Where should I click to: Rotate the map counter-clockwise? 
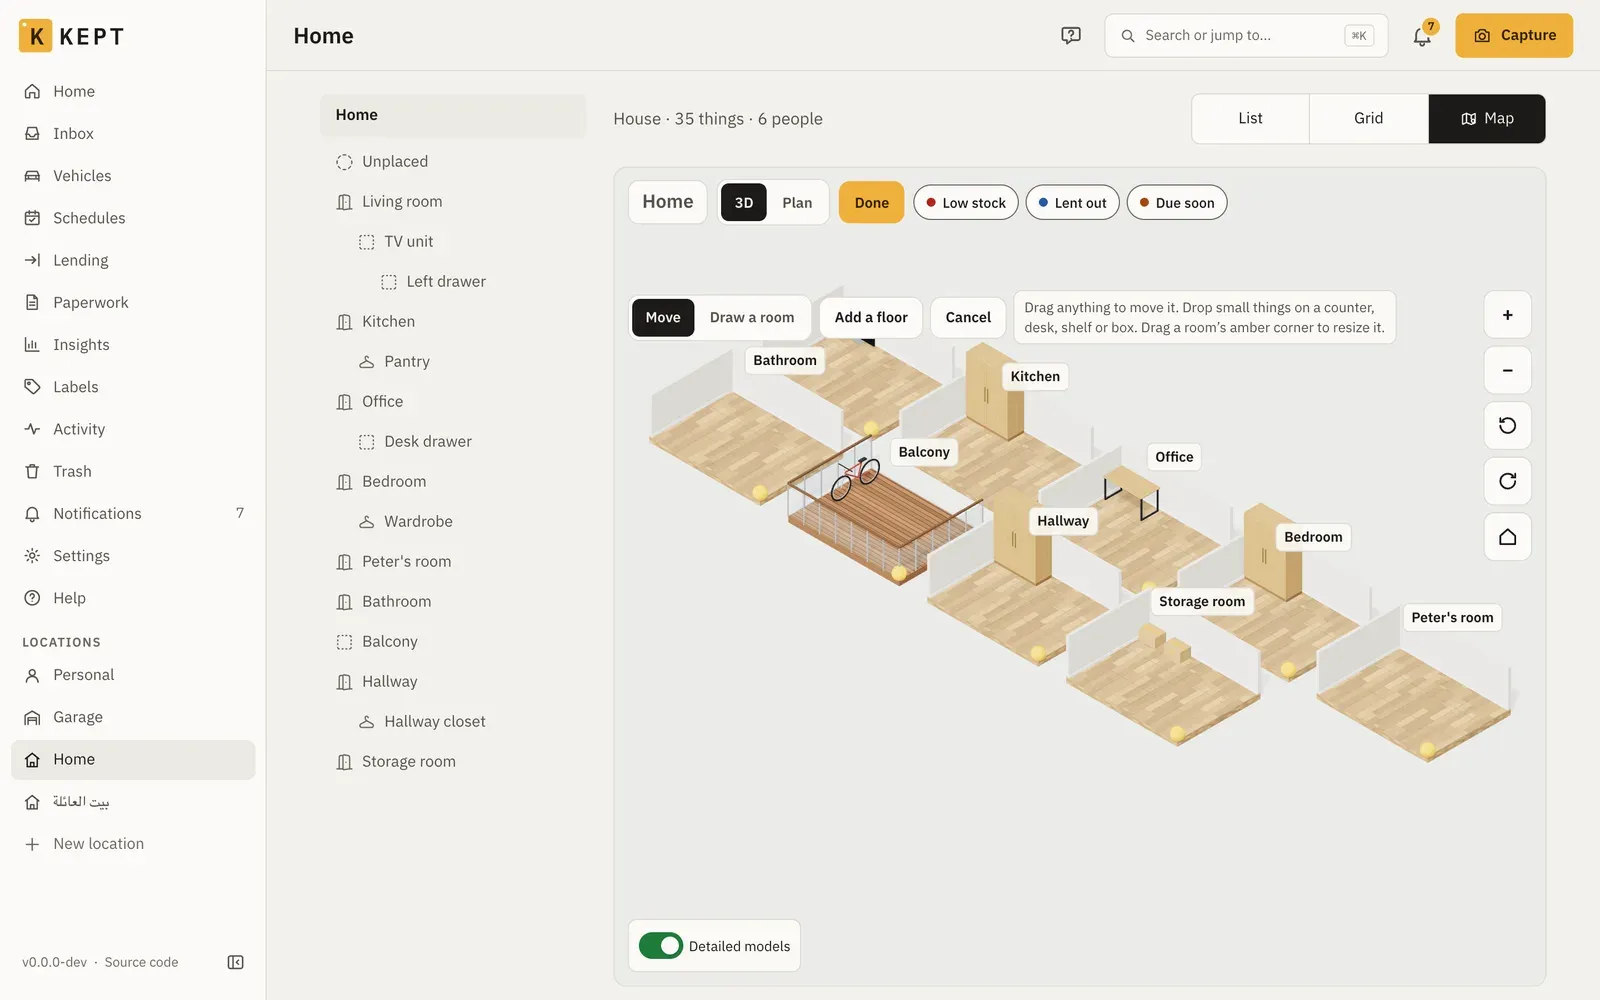click(x=1507, y=426)
